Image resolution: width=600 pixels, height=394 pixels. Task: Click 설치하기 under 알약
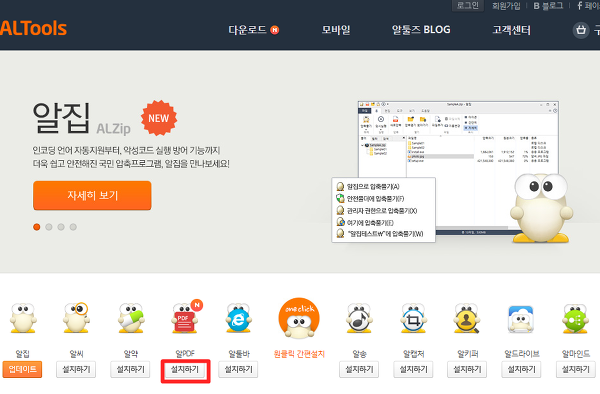[x=130, y=370]
